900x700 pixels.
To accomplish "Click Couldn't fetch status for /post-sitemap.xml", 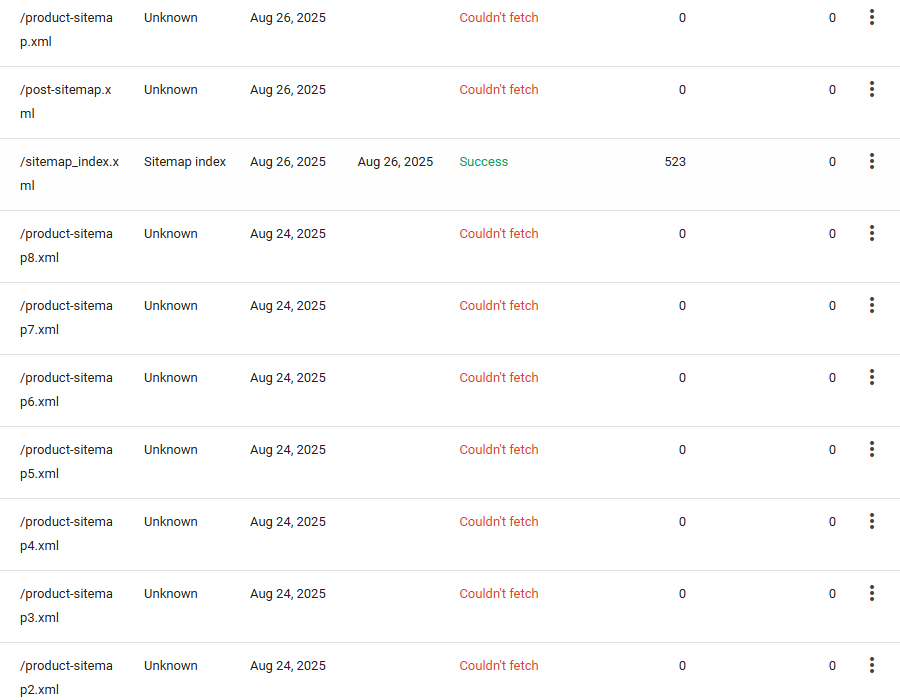I will [x=498, y=90].
